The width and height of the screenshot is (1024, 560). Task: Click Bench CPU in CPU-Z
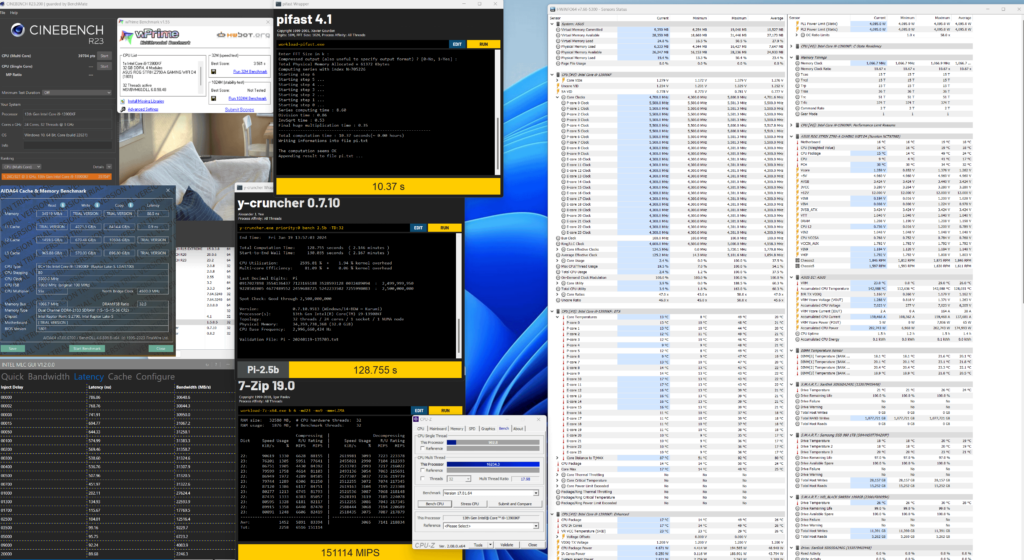point(435,504)
